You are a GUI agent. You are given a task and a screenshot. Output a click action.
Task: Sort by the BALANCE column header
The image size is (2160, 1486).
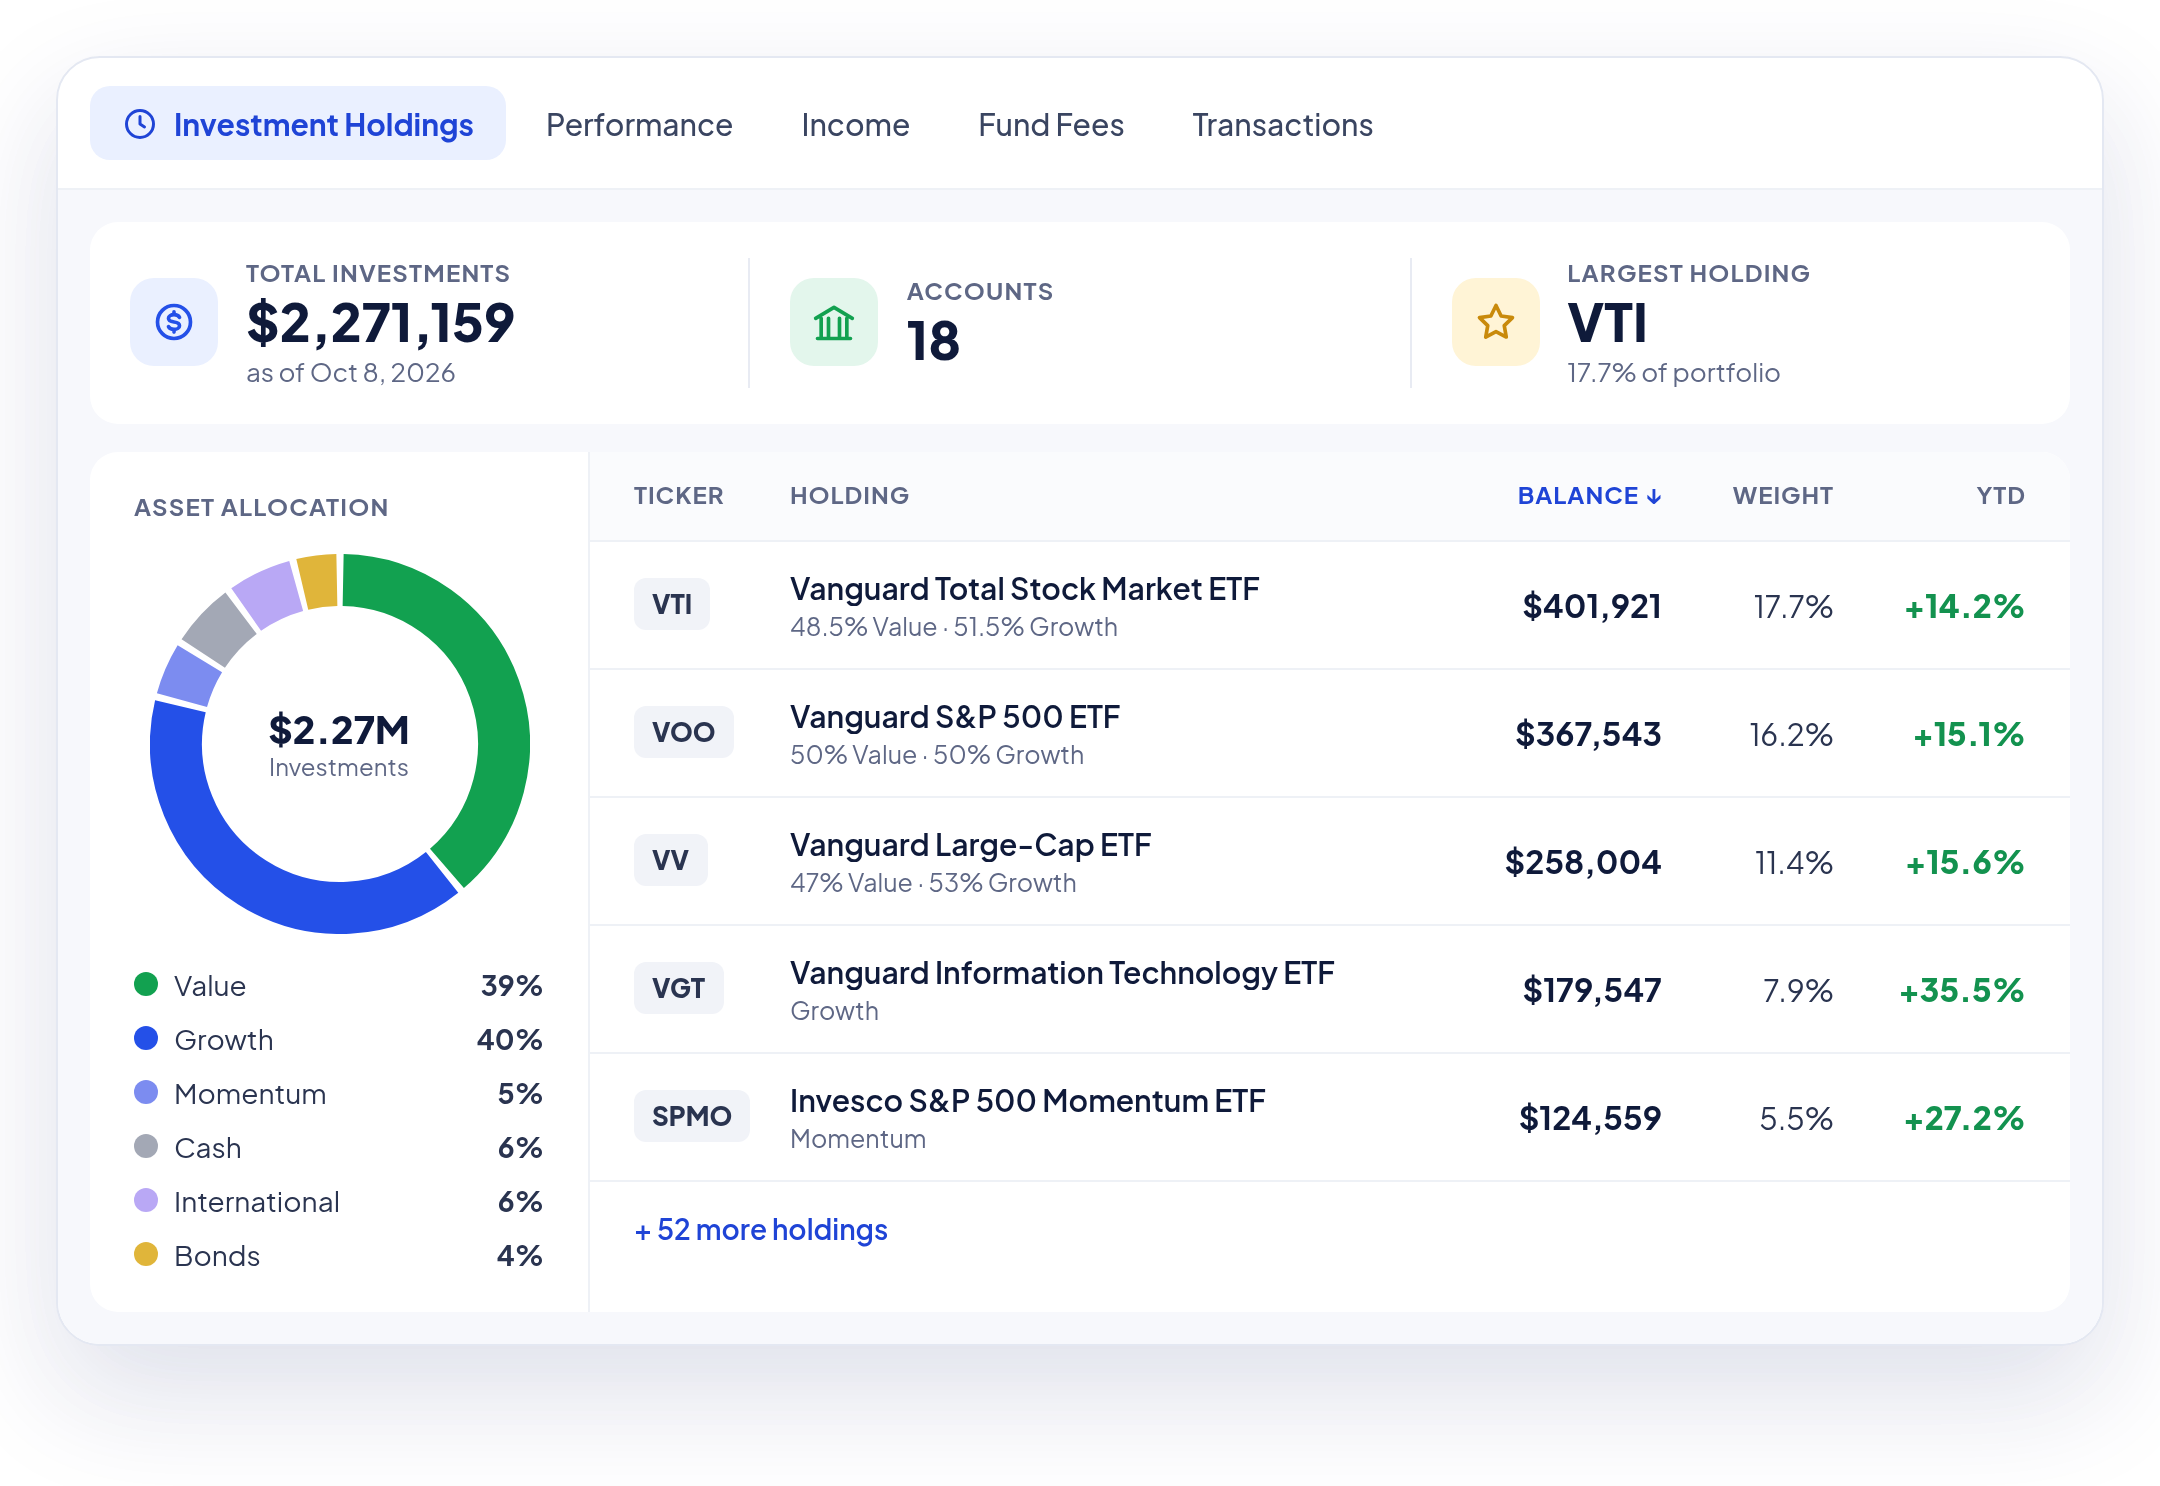1589,496
